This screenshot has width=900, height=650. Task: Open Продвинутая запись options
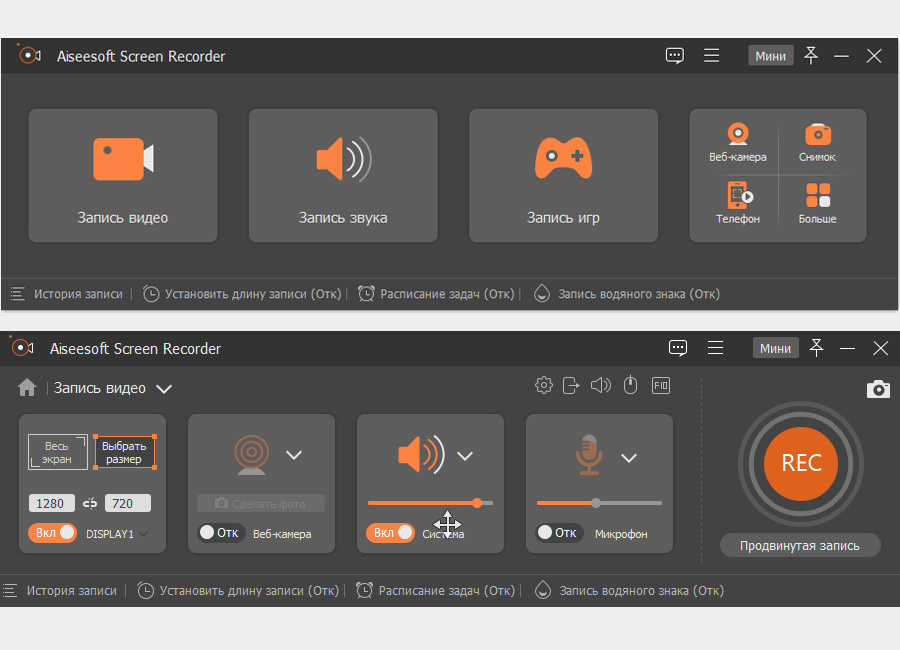tap(800, 545)
